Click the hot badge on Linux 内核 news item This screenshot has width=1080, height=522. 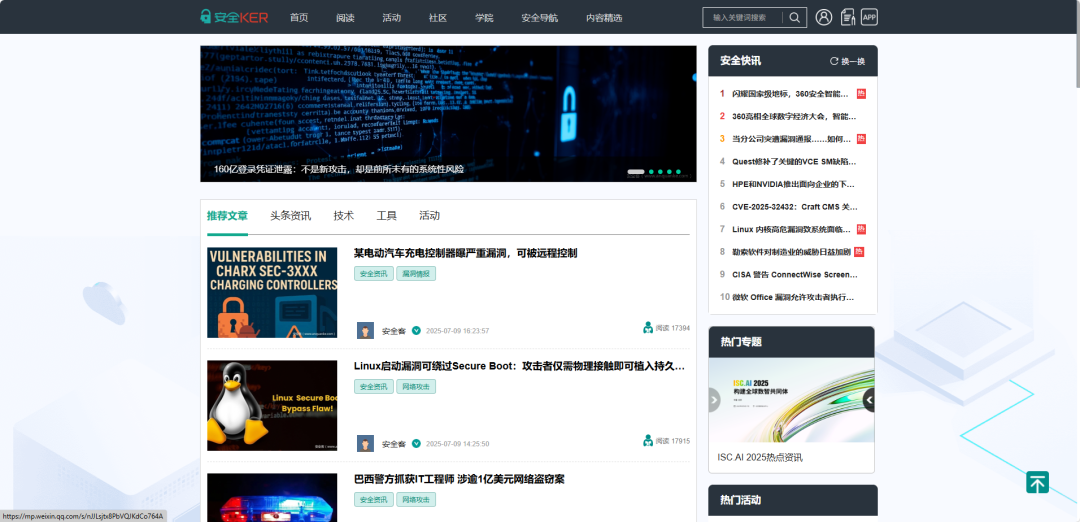861,229
